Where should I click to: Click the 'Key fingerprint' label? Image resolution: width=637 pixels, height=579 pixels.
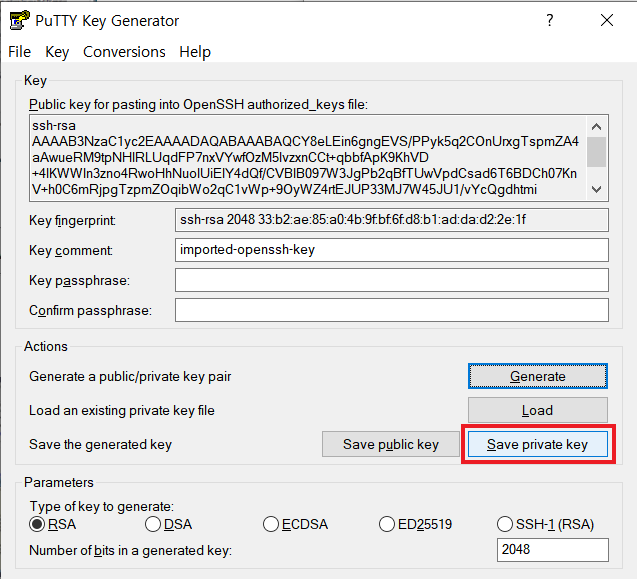click(x=72, y=221)
